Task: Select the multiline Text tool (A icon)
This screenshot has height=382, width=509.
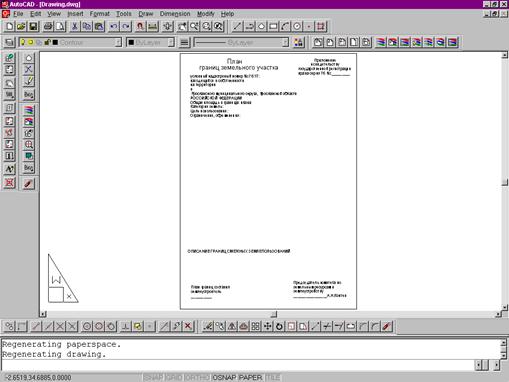Action: pos(9,169)
